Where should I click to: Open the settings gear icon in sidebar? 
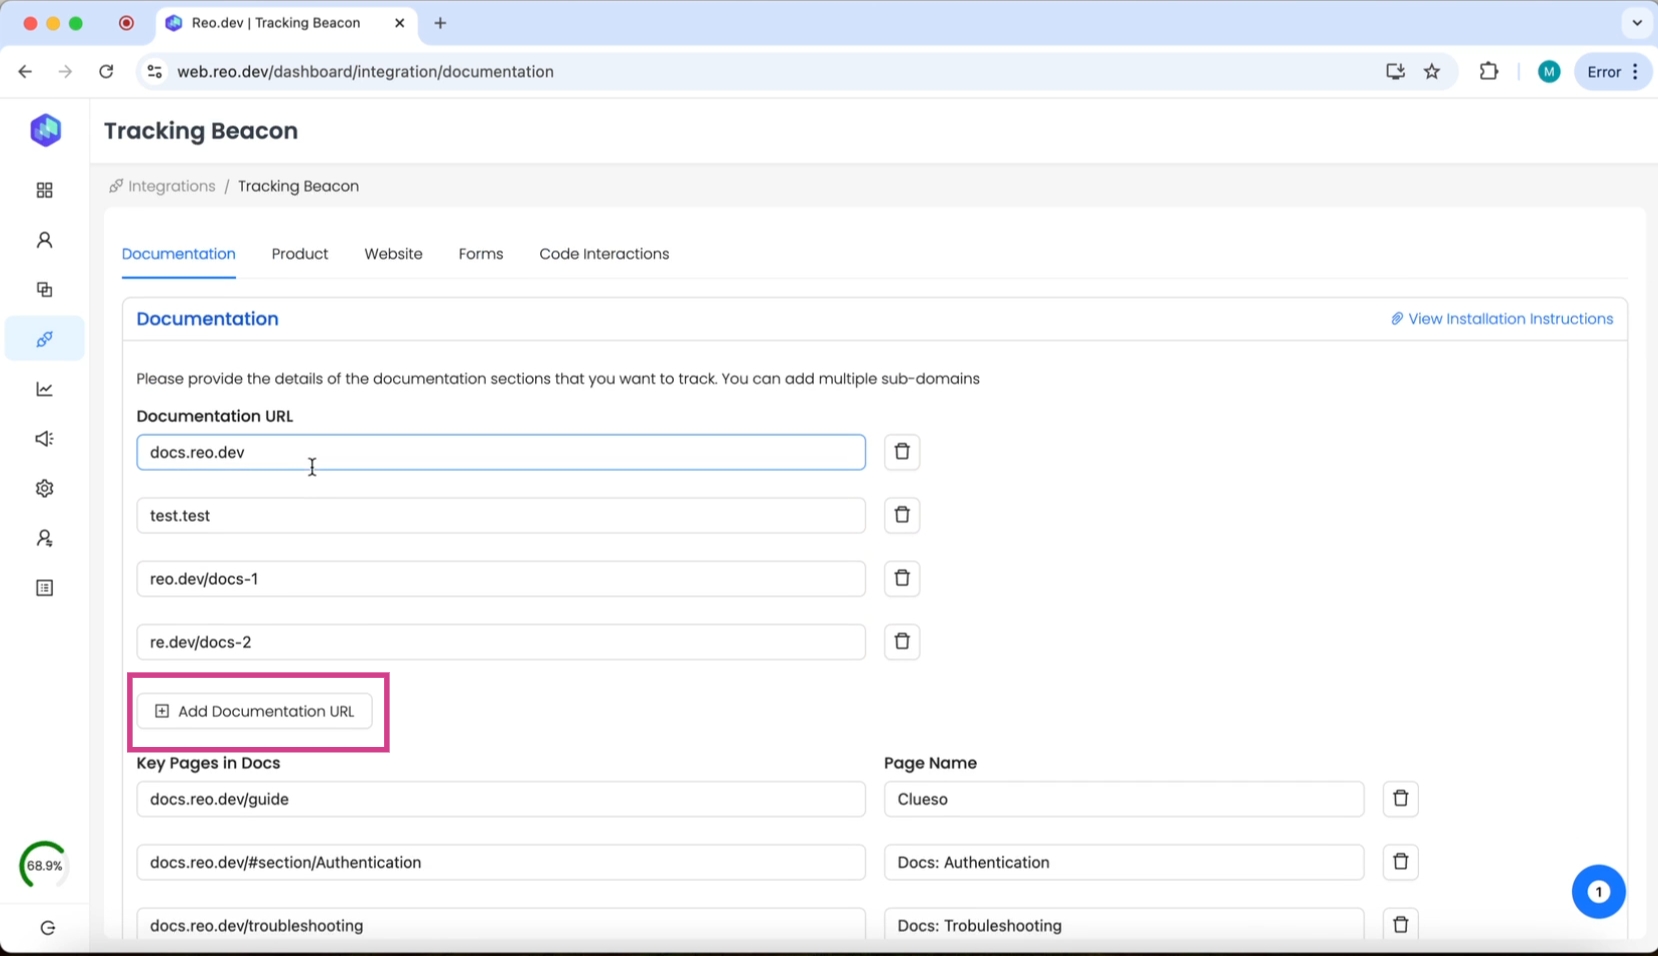click(44, 488)
